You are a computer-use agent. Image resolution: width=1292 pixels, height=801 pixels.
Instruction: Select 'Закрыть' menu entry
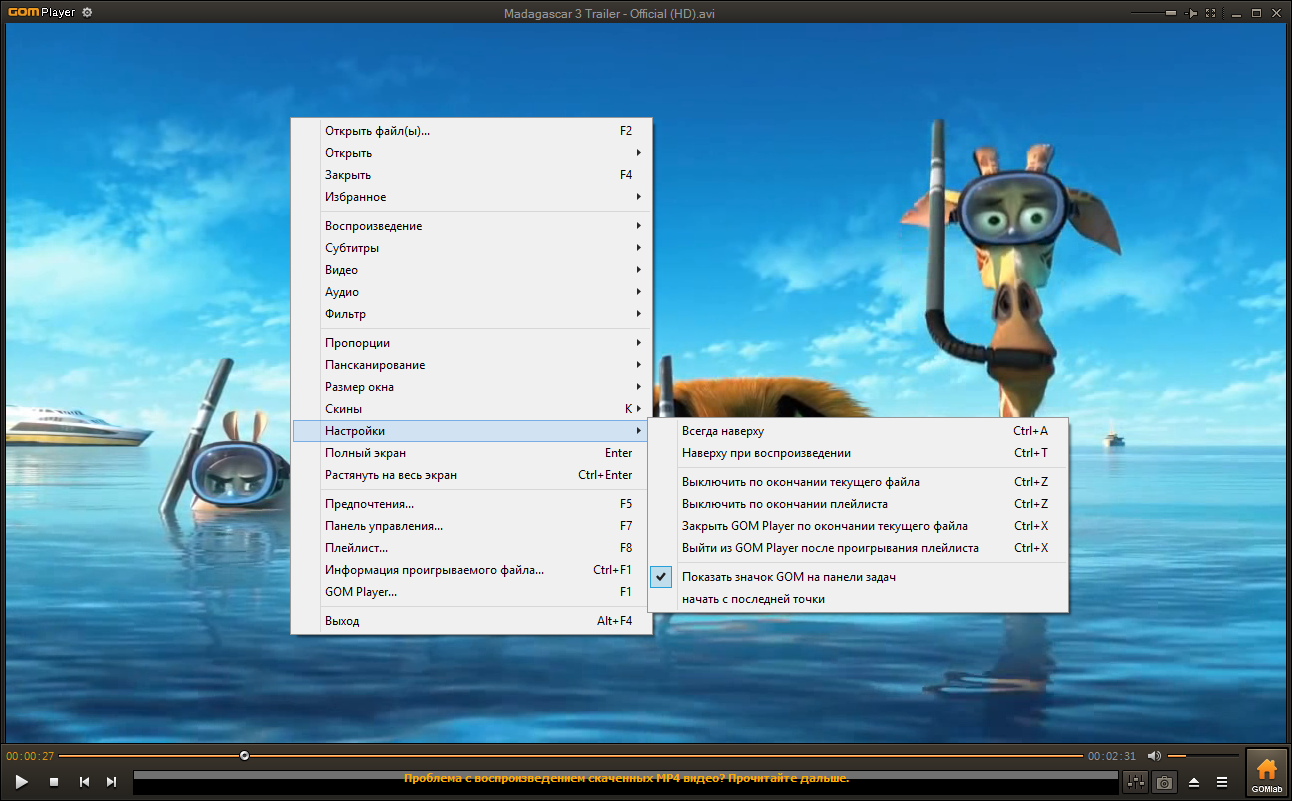[471, 175]
